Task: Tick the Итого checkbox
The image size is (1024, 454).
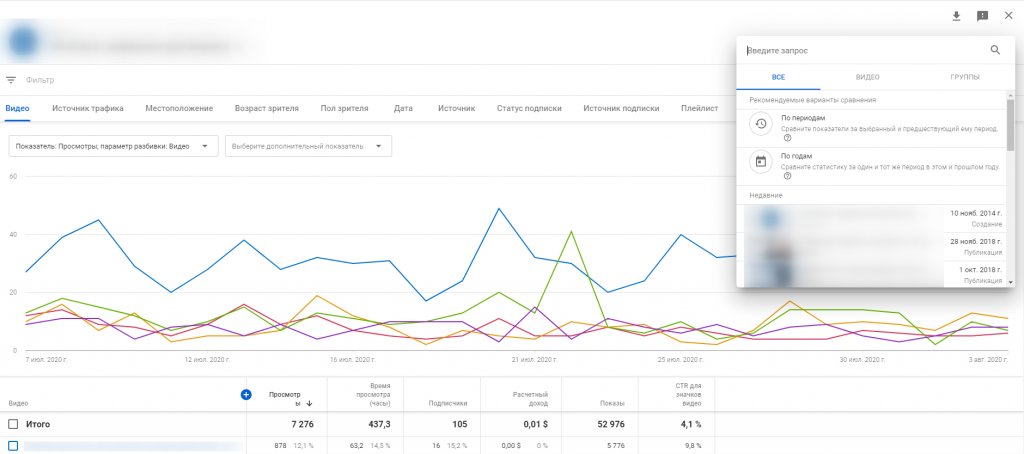Action: tap(13, 424)
